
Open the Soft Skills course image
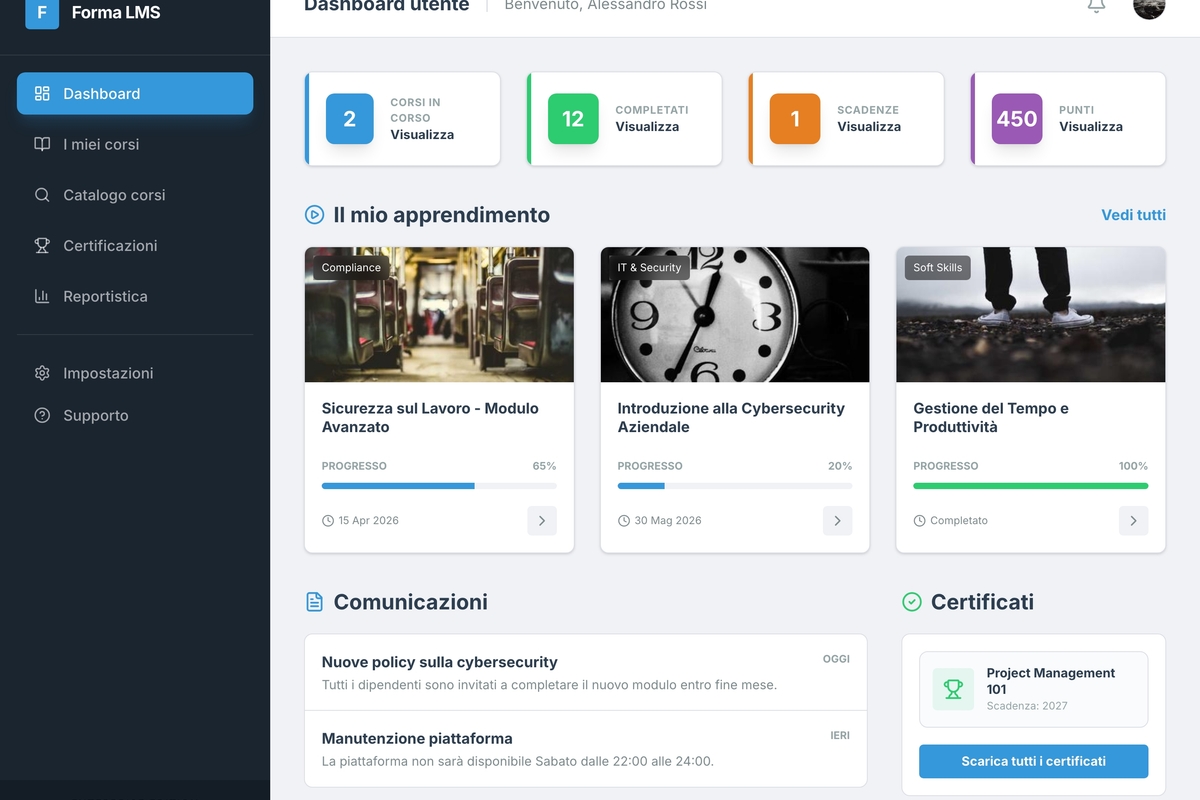[1031, 315]
